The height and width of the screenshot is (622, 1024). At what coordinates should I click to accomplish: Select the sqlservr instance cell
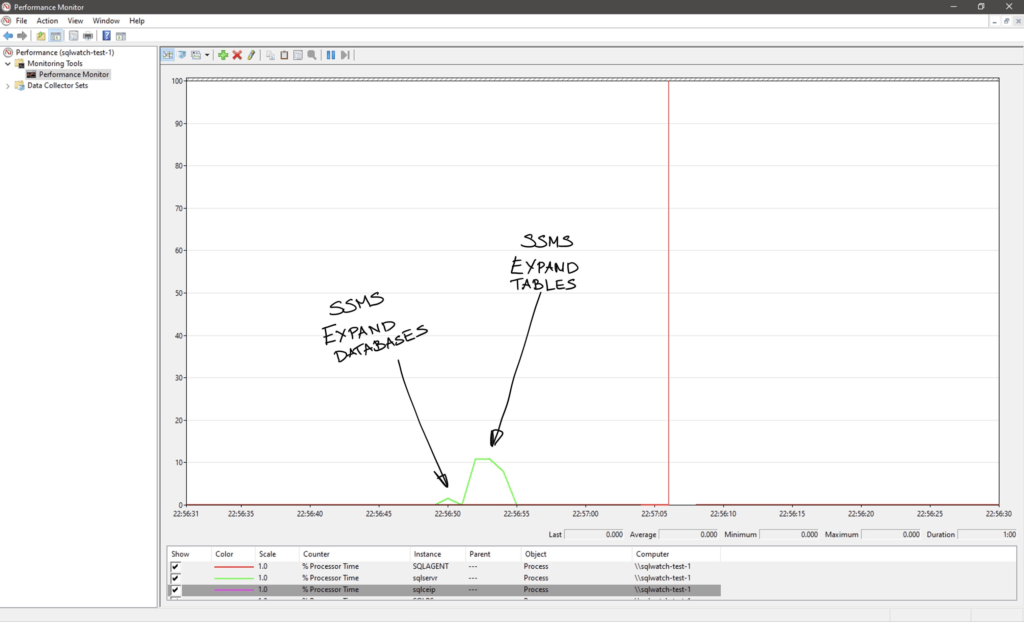point(425,578)
